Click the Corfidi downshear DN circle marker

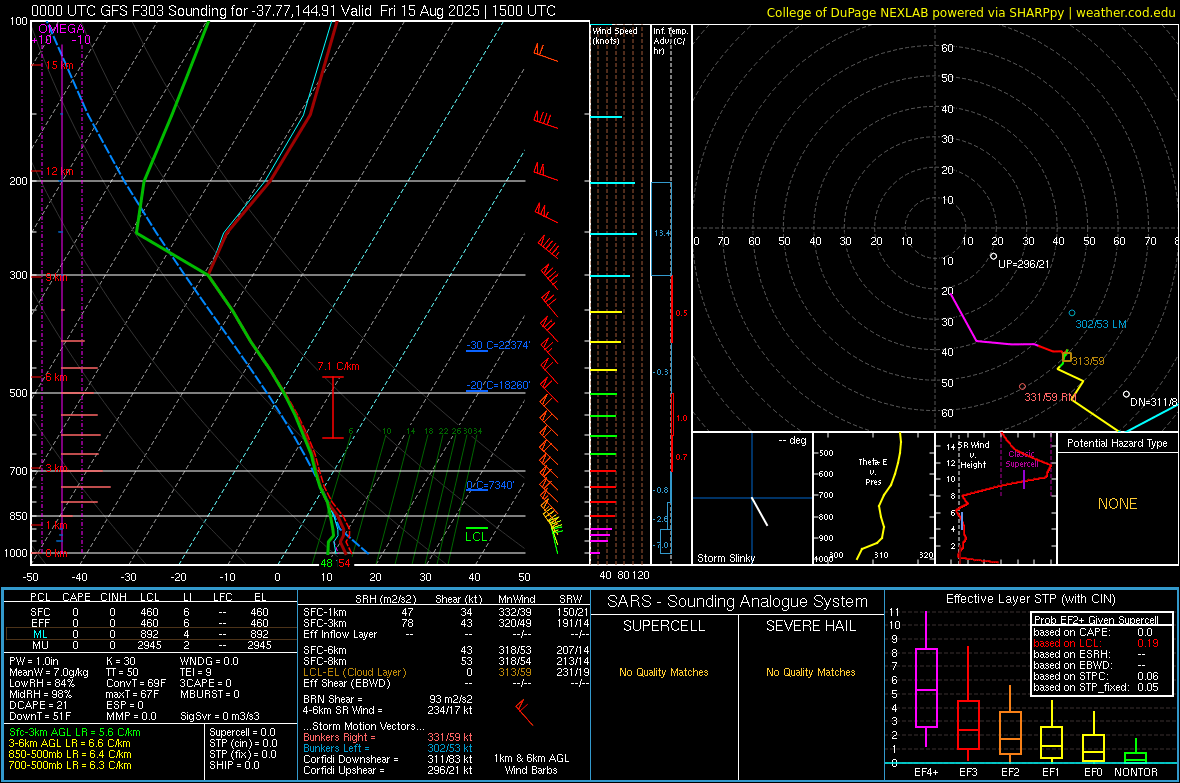click(1126, 395)
